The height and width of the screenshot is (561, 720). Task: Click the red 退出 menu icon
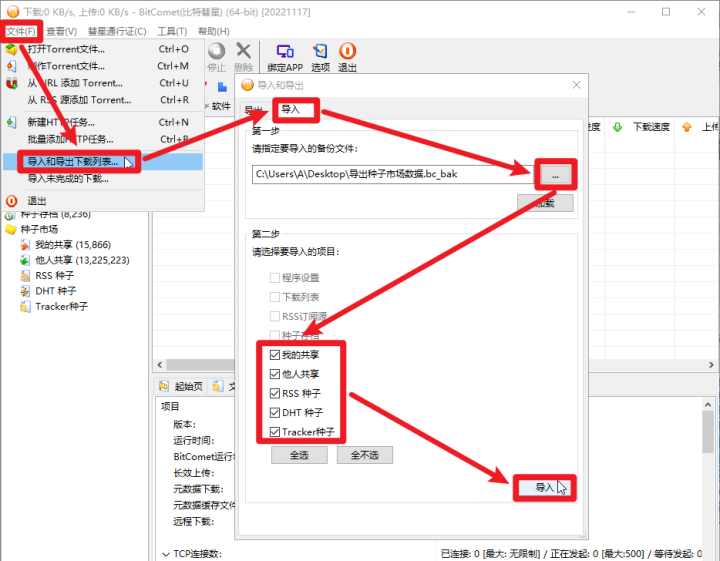coord(11,201)
